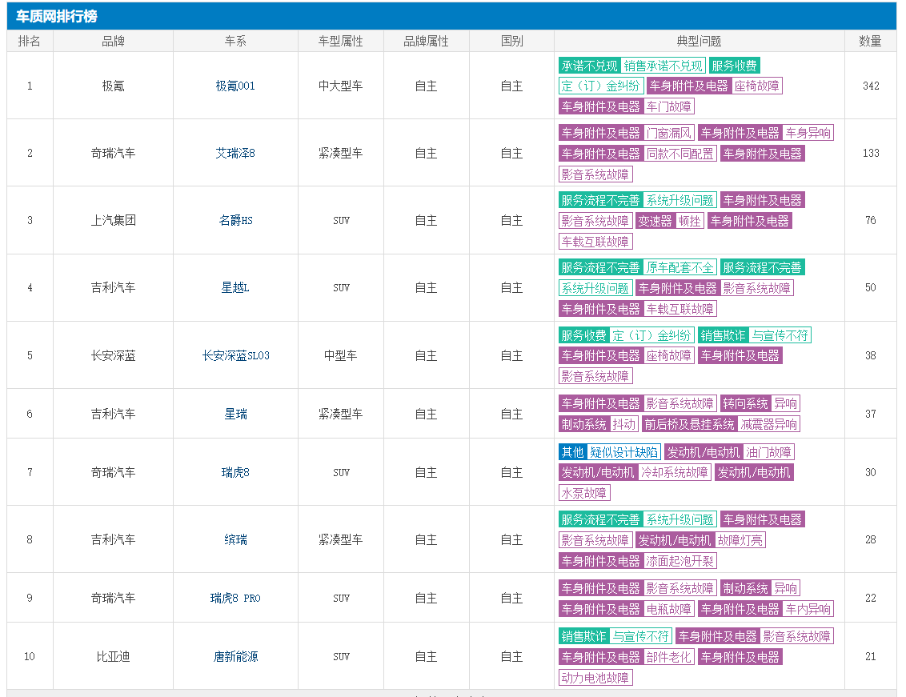Click the 车门故障 issue tag

[669, 106]
